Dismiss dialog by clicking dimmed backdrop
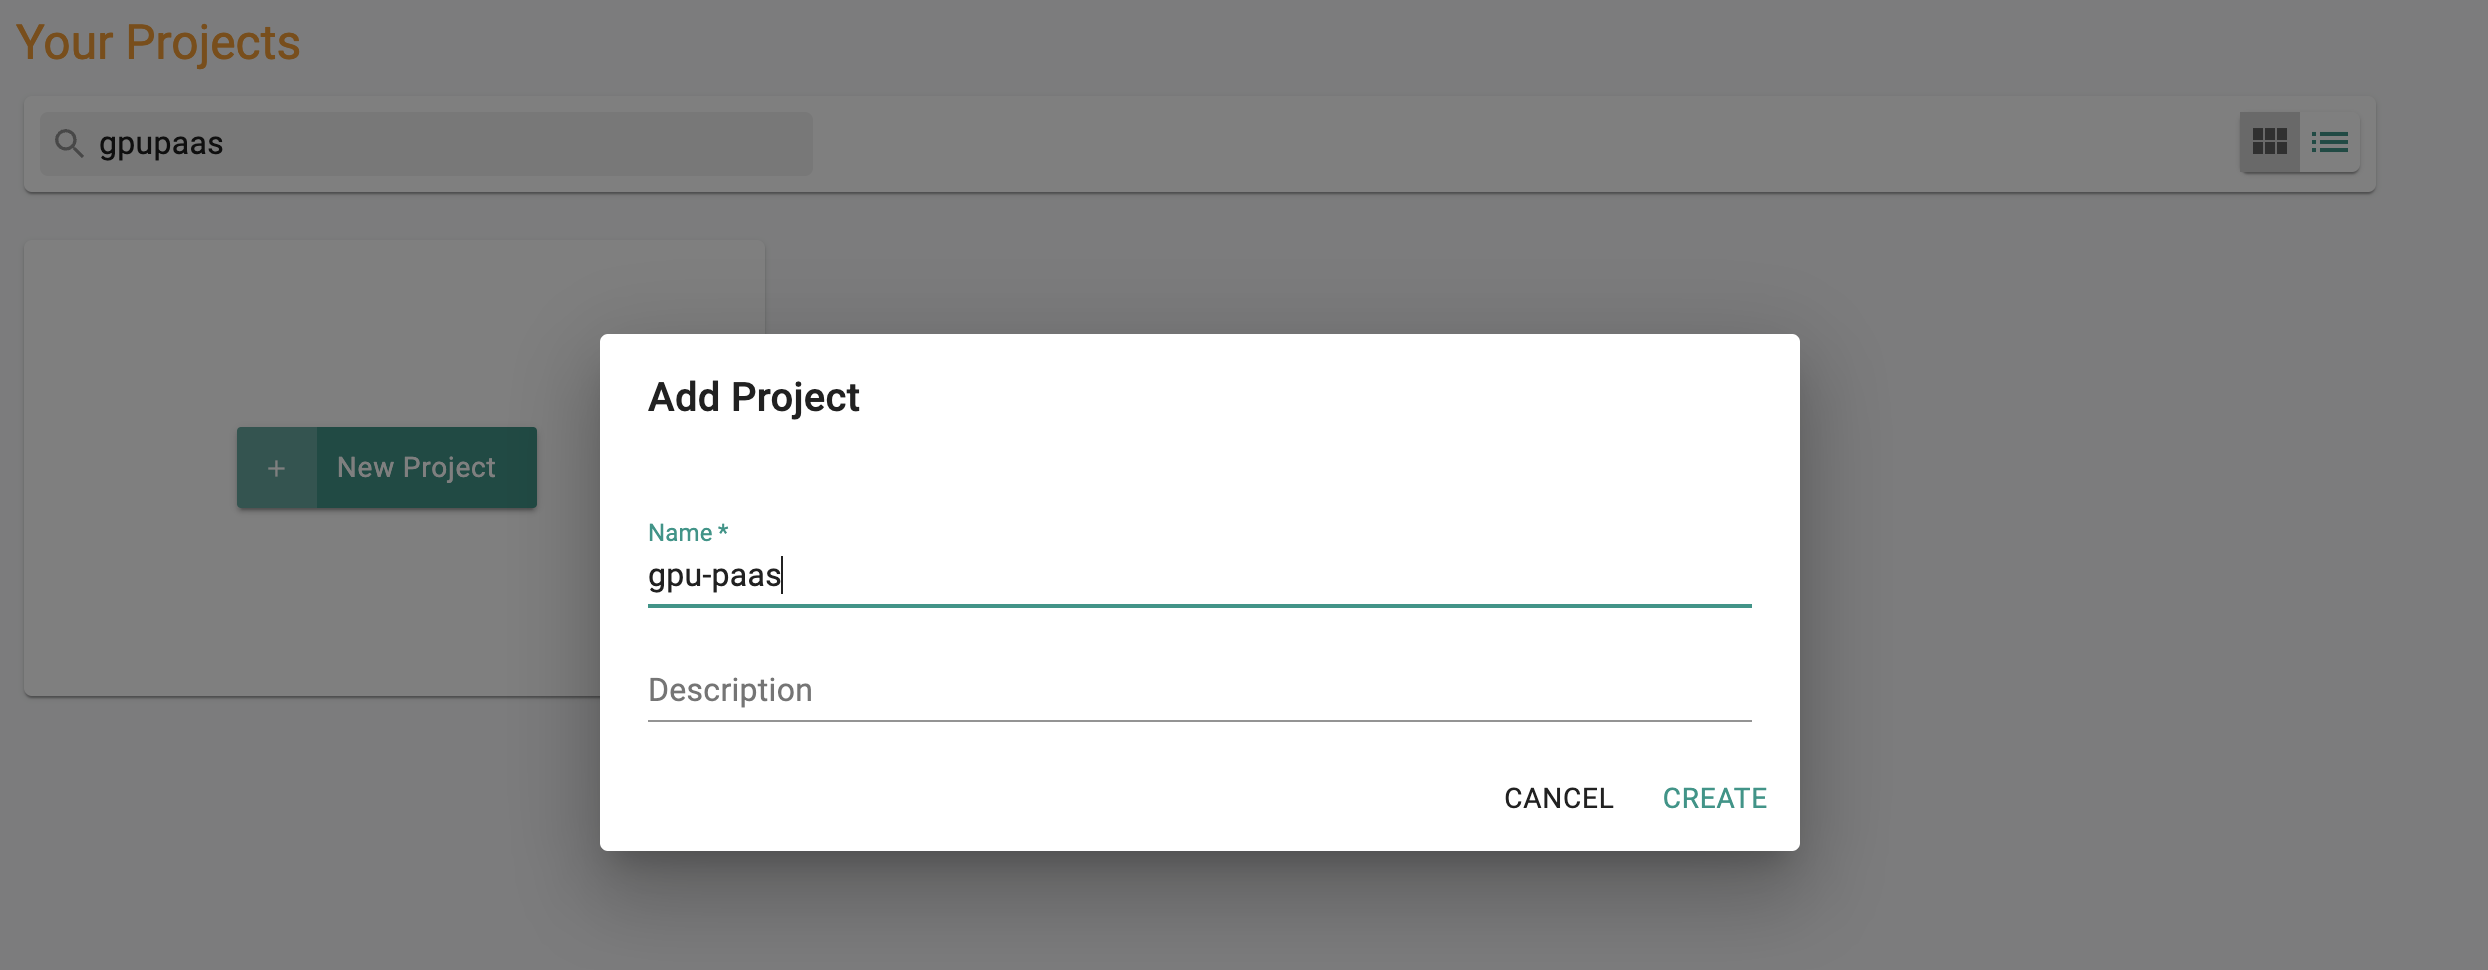 tap(2100, 600)
